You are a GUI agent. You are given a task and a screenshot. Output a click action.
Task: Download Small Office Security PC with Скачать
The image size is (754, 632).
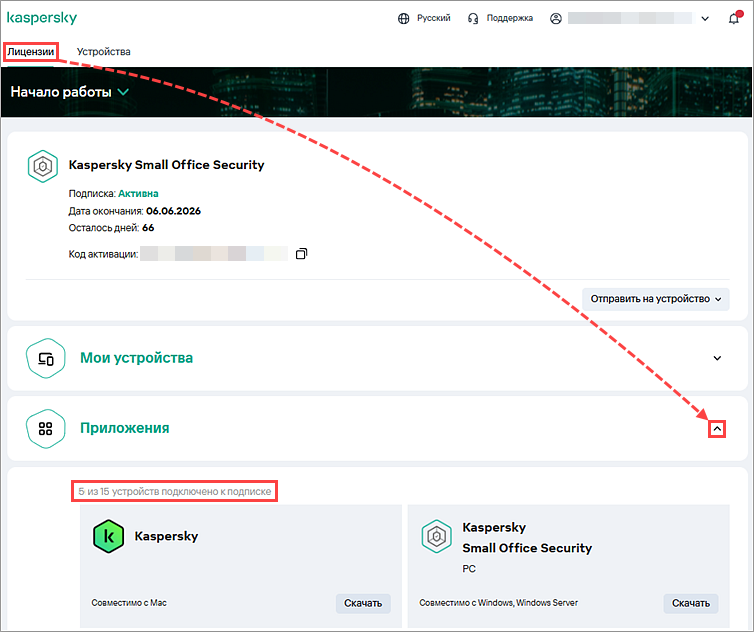coord(691,603)
